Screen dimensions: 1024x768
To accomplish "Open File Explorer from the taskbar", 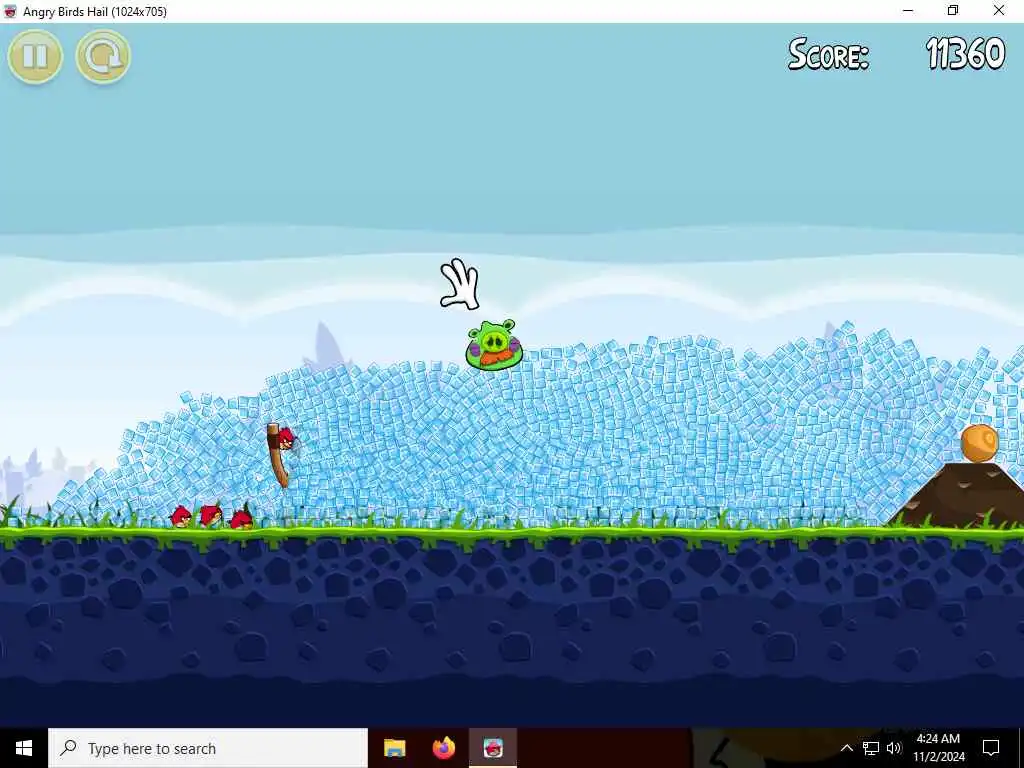I will [394, 748].
